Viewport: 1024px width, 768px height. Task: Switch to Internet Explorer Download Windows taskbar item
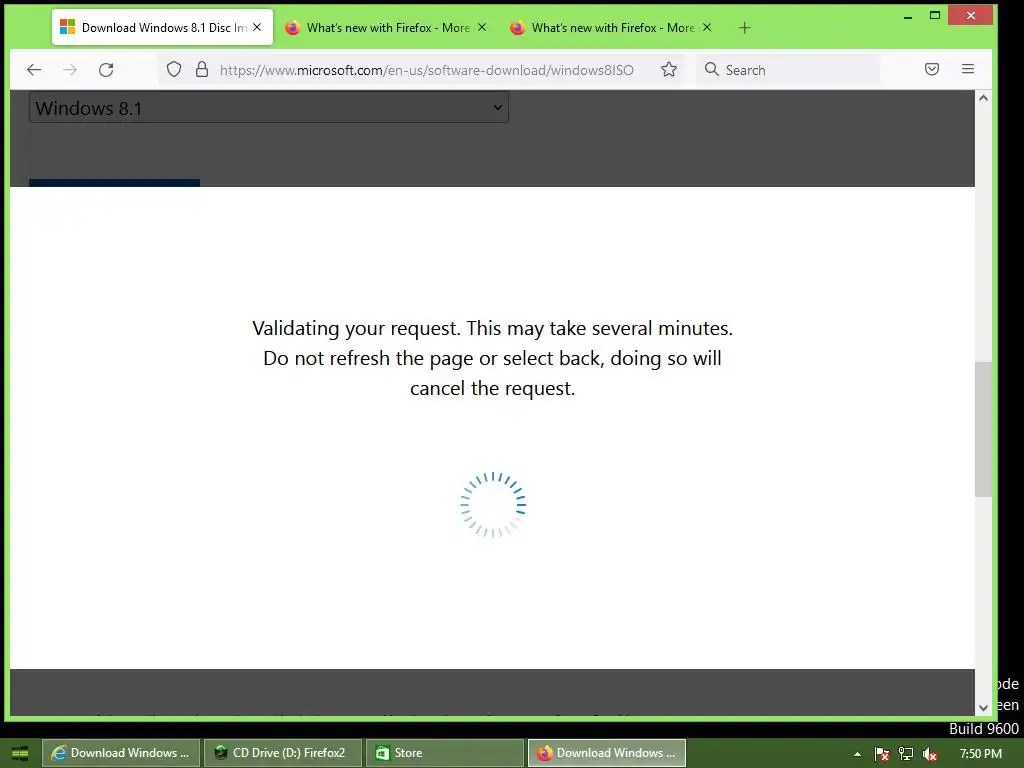click(x=121, y=753)
